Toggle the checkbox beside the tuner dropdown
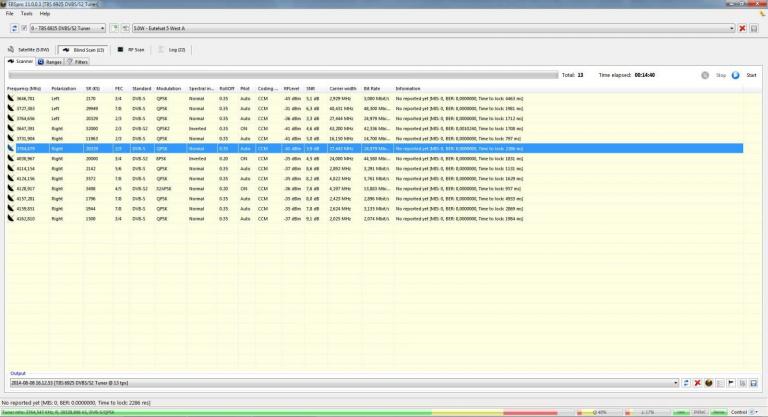The height and width of the screenshot is (417, 768). 22,28
